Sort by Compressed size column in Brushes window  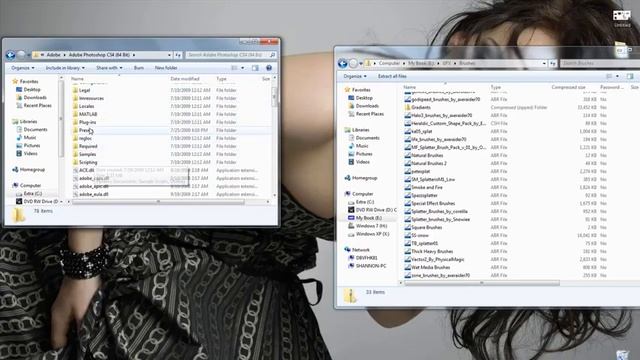(568, 87)
